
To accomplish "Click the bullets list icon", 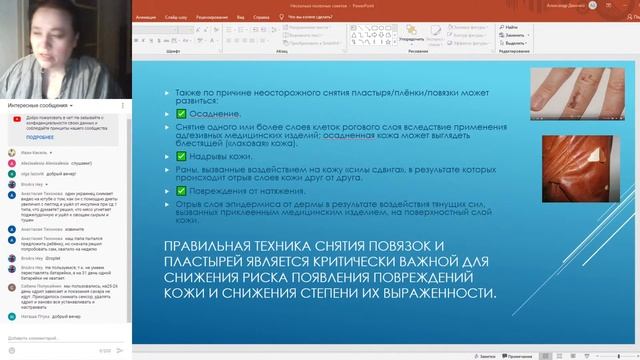I will pyautogui.click(x=229, y=30).
